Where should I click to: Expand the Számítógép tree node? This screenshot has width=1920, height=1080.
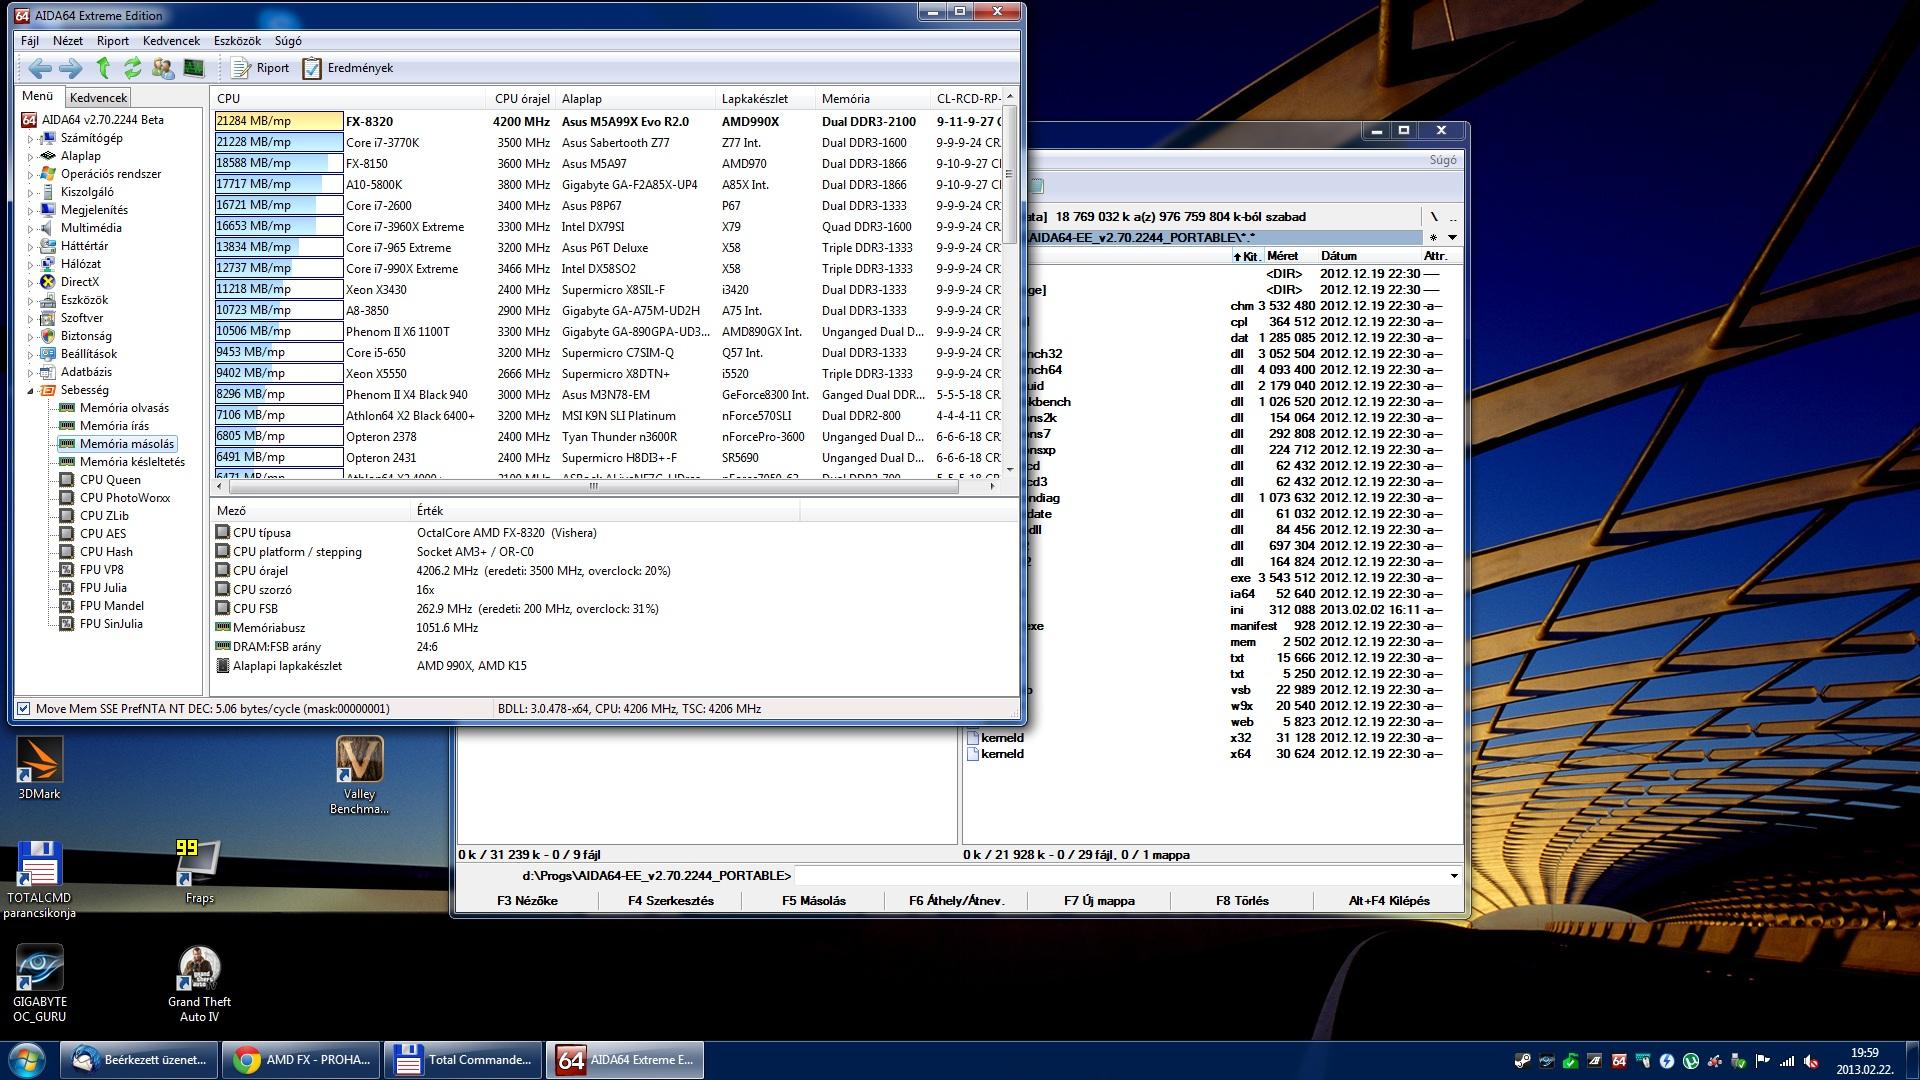30,139
